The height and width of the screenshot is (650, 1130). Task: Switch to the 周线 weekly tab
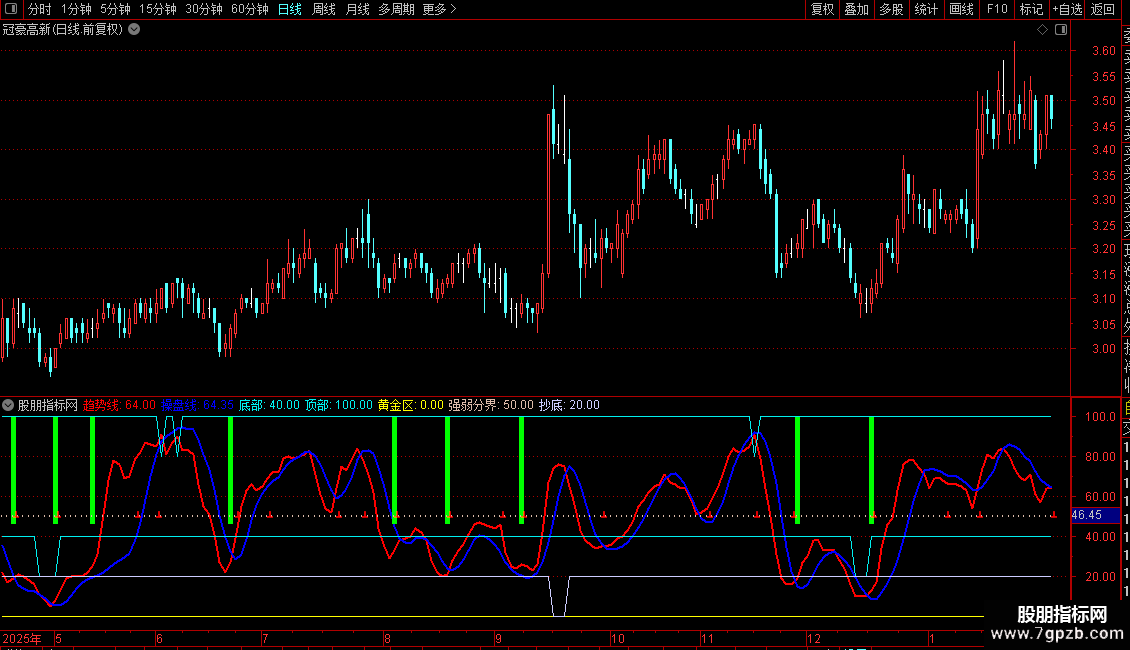point(324,9)
